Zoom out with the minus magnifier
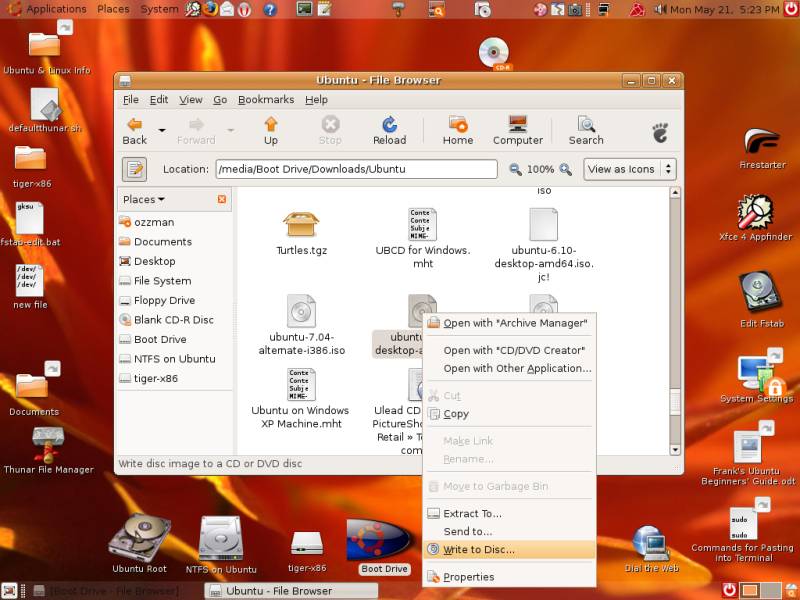 click(515, 169)
